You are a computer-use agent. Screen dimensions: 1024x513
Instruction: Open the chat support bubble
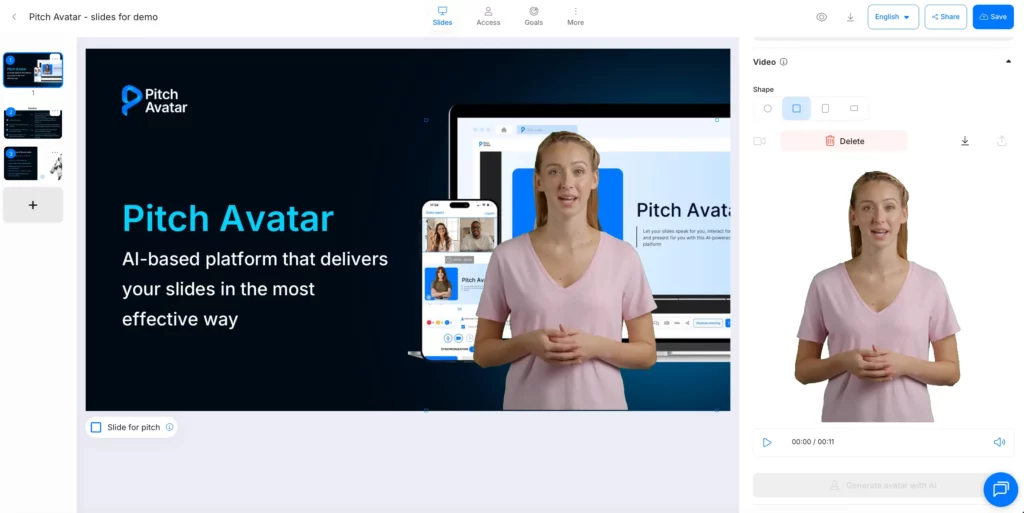click(x=1000, y=489)
